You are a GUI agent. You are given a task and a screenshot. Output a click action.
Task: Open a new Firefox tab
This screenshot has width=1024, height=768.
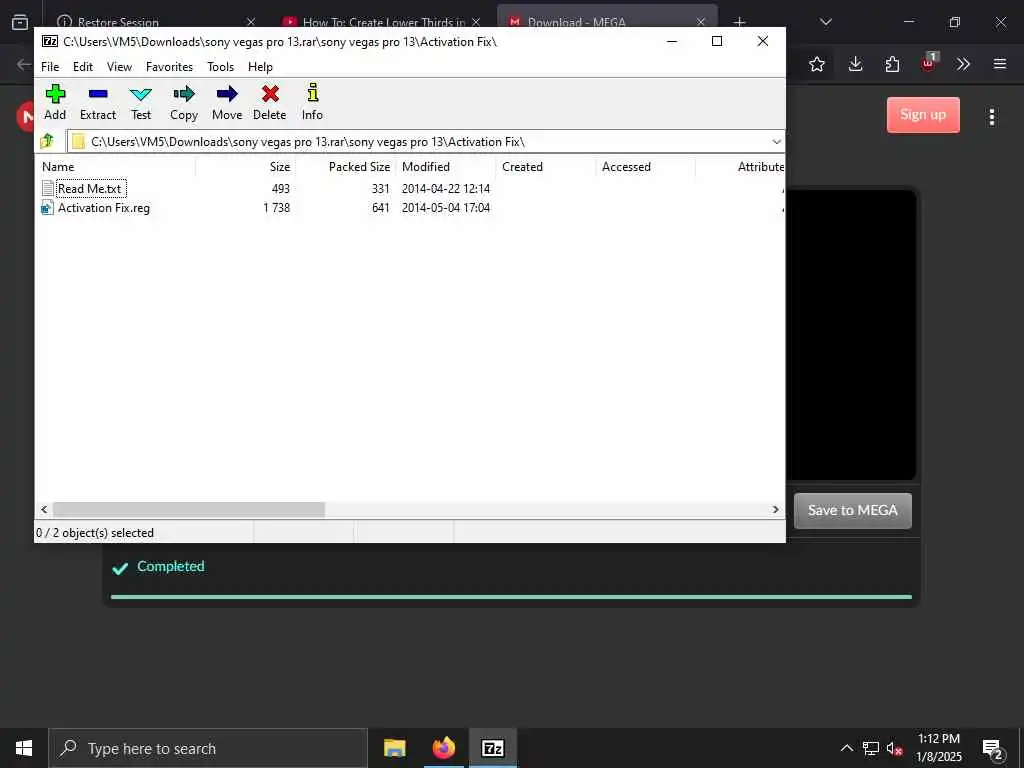tap(739, 22)
